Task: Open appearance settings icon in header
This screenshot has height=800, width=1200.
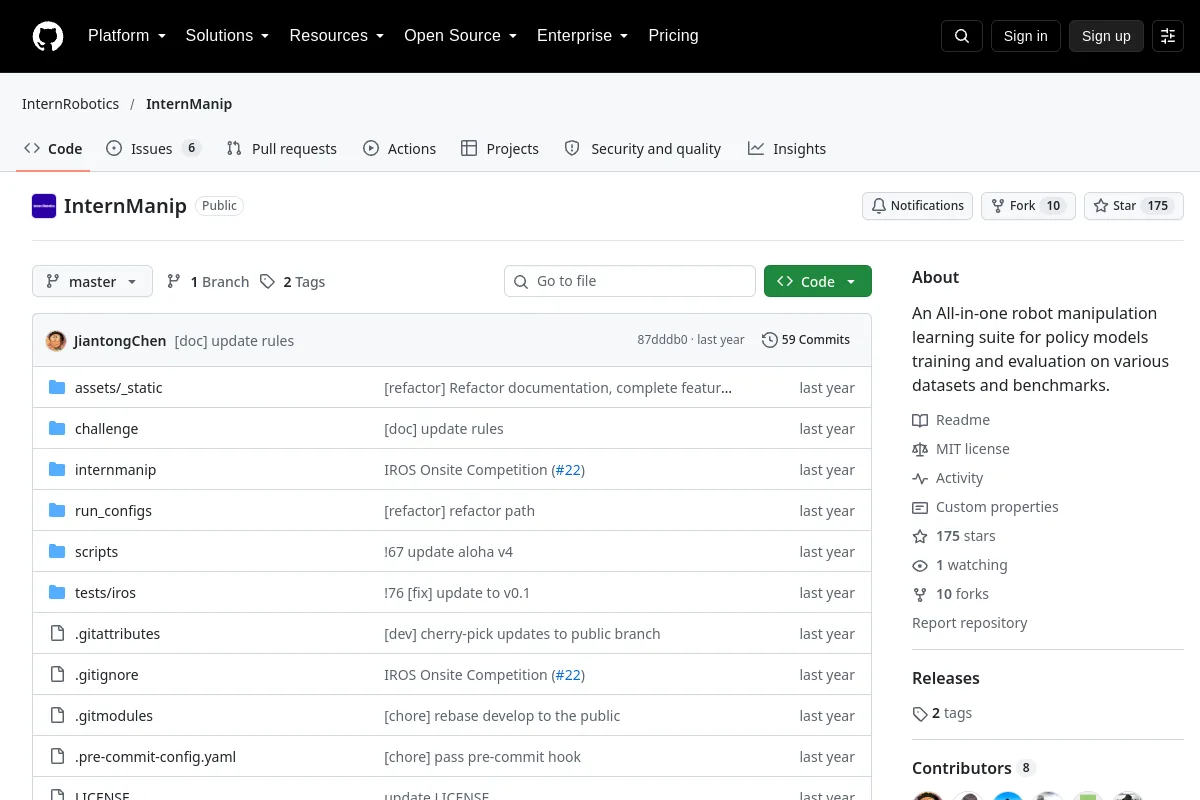Action: point(1168,36)
